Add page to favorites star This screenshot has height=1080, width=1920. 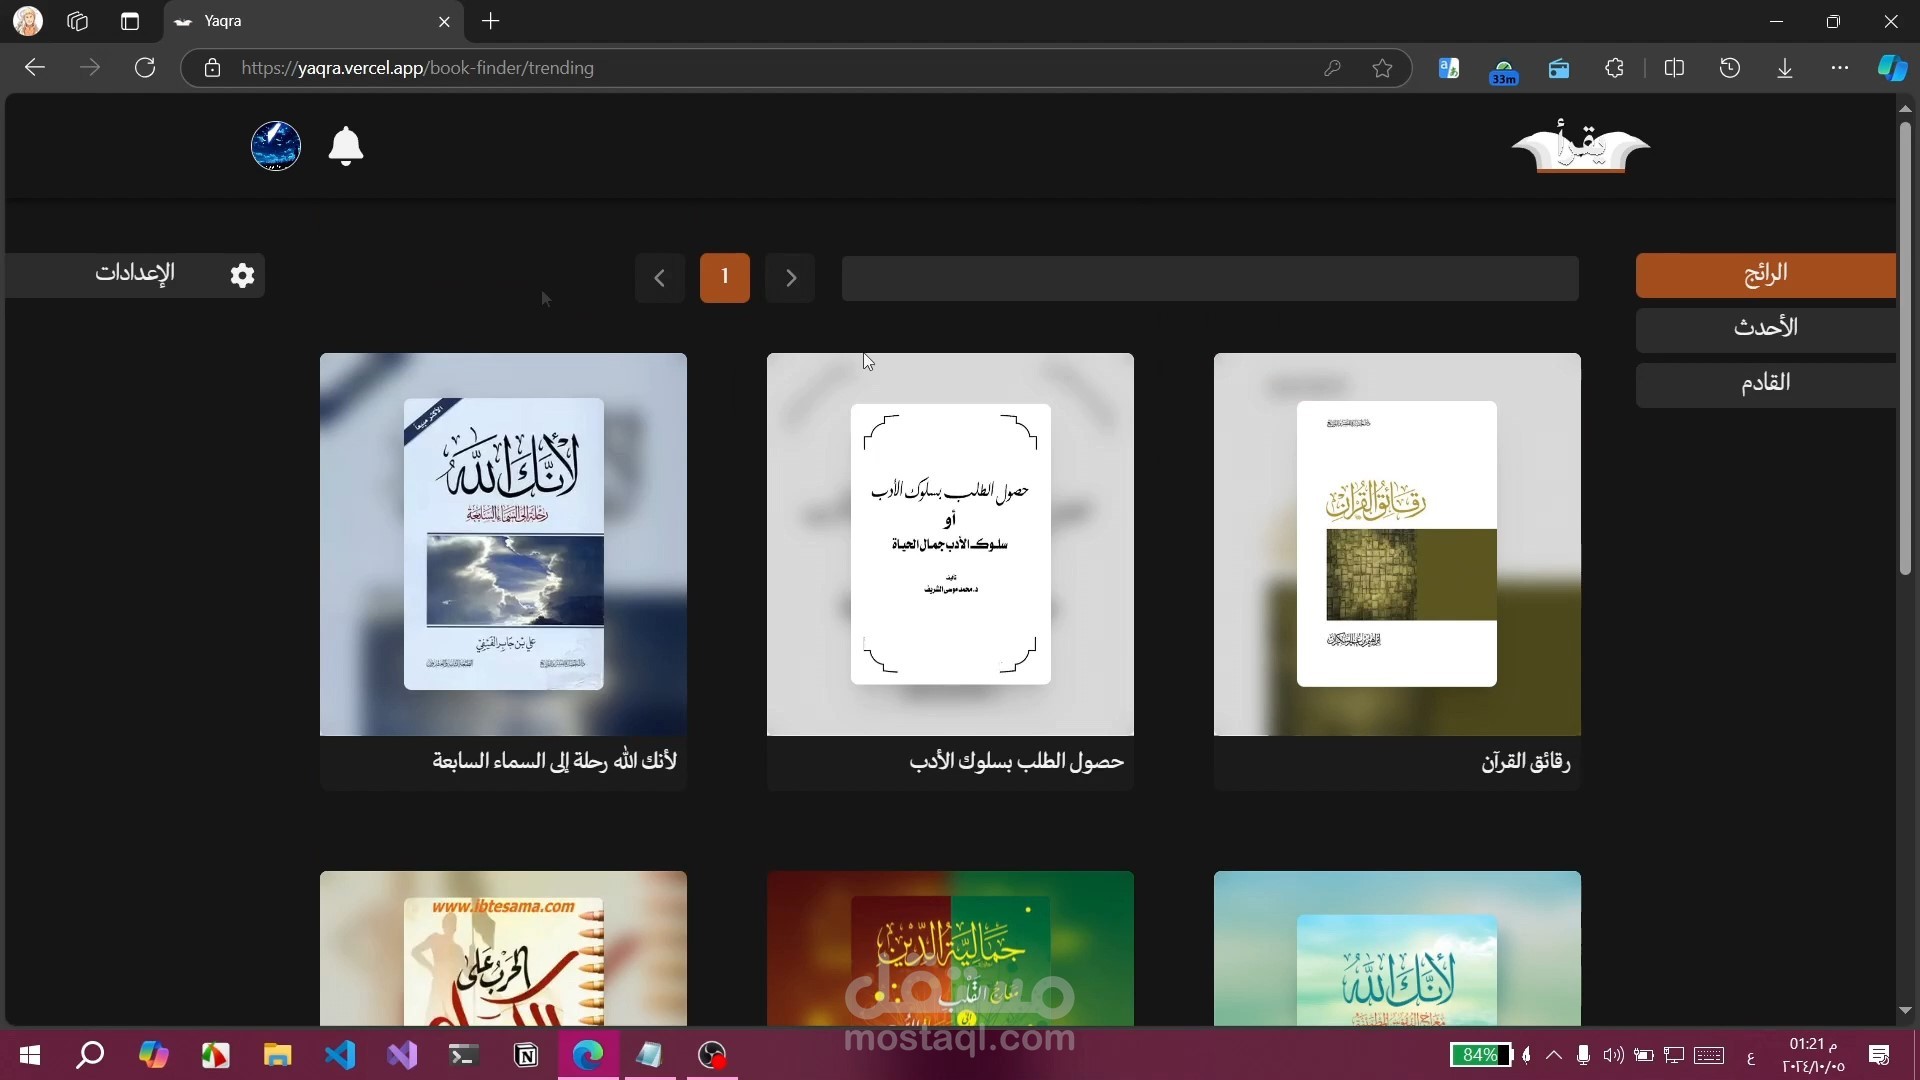[x=1382, y=68]
